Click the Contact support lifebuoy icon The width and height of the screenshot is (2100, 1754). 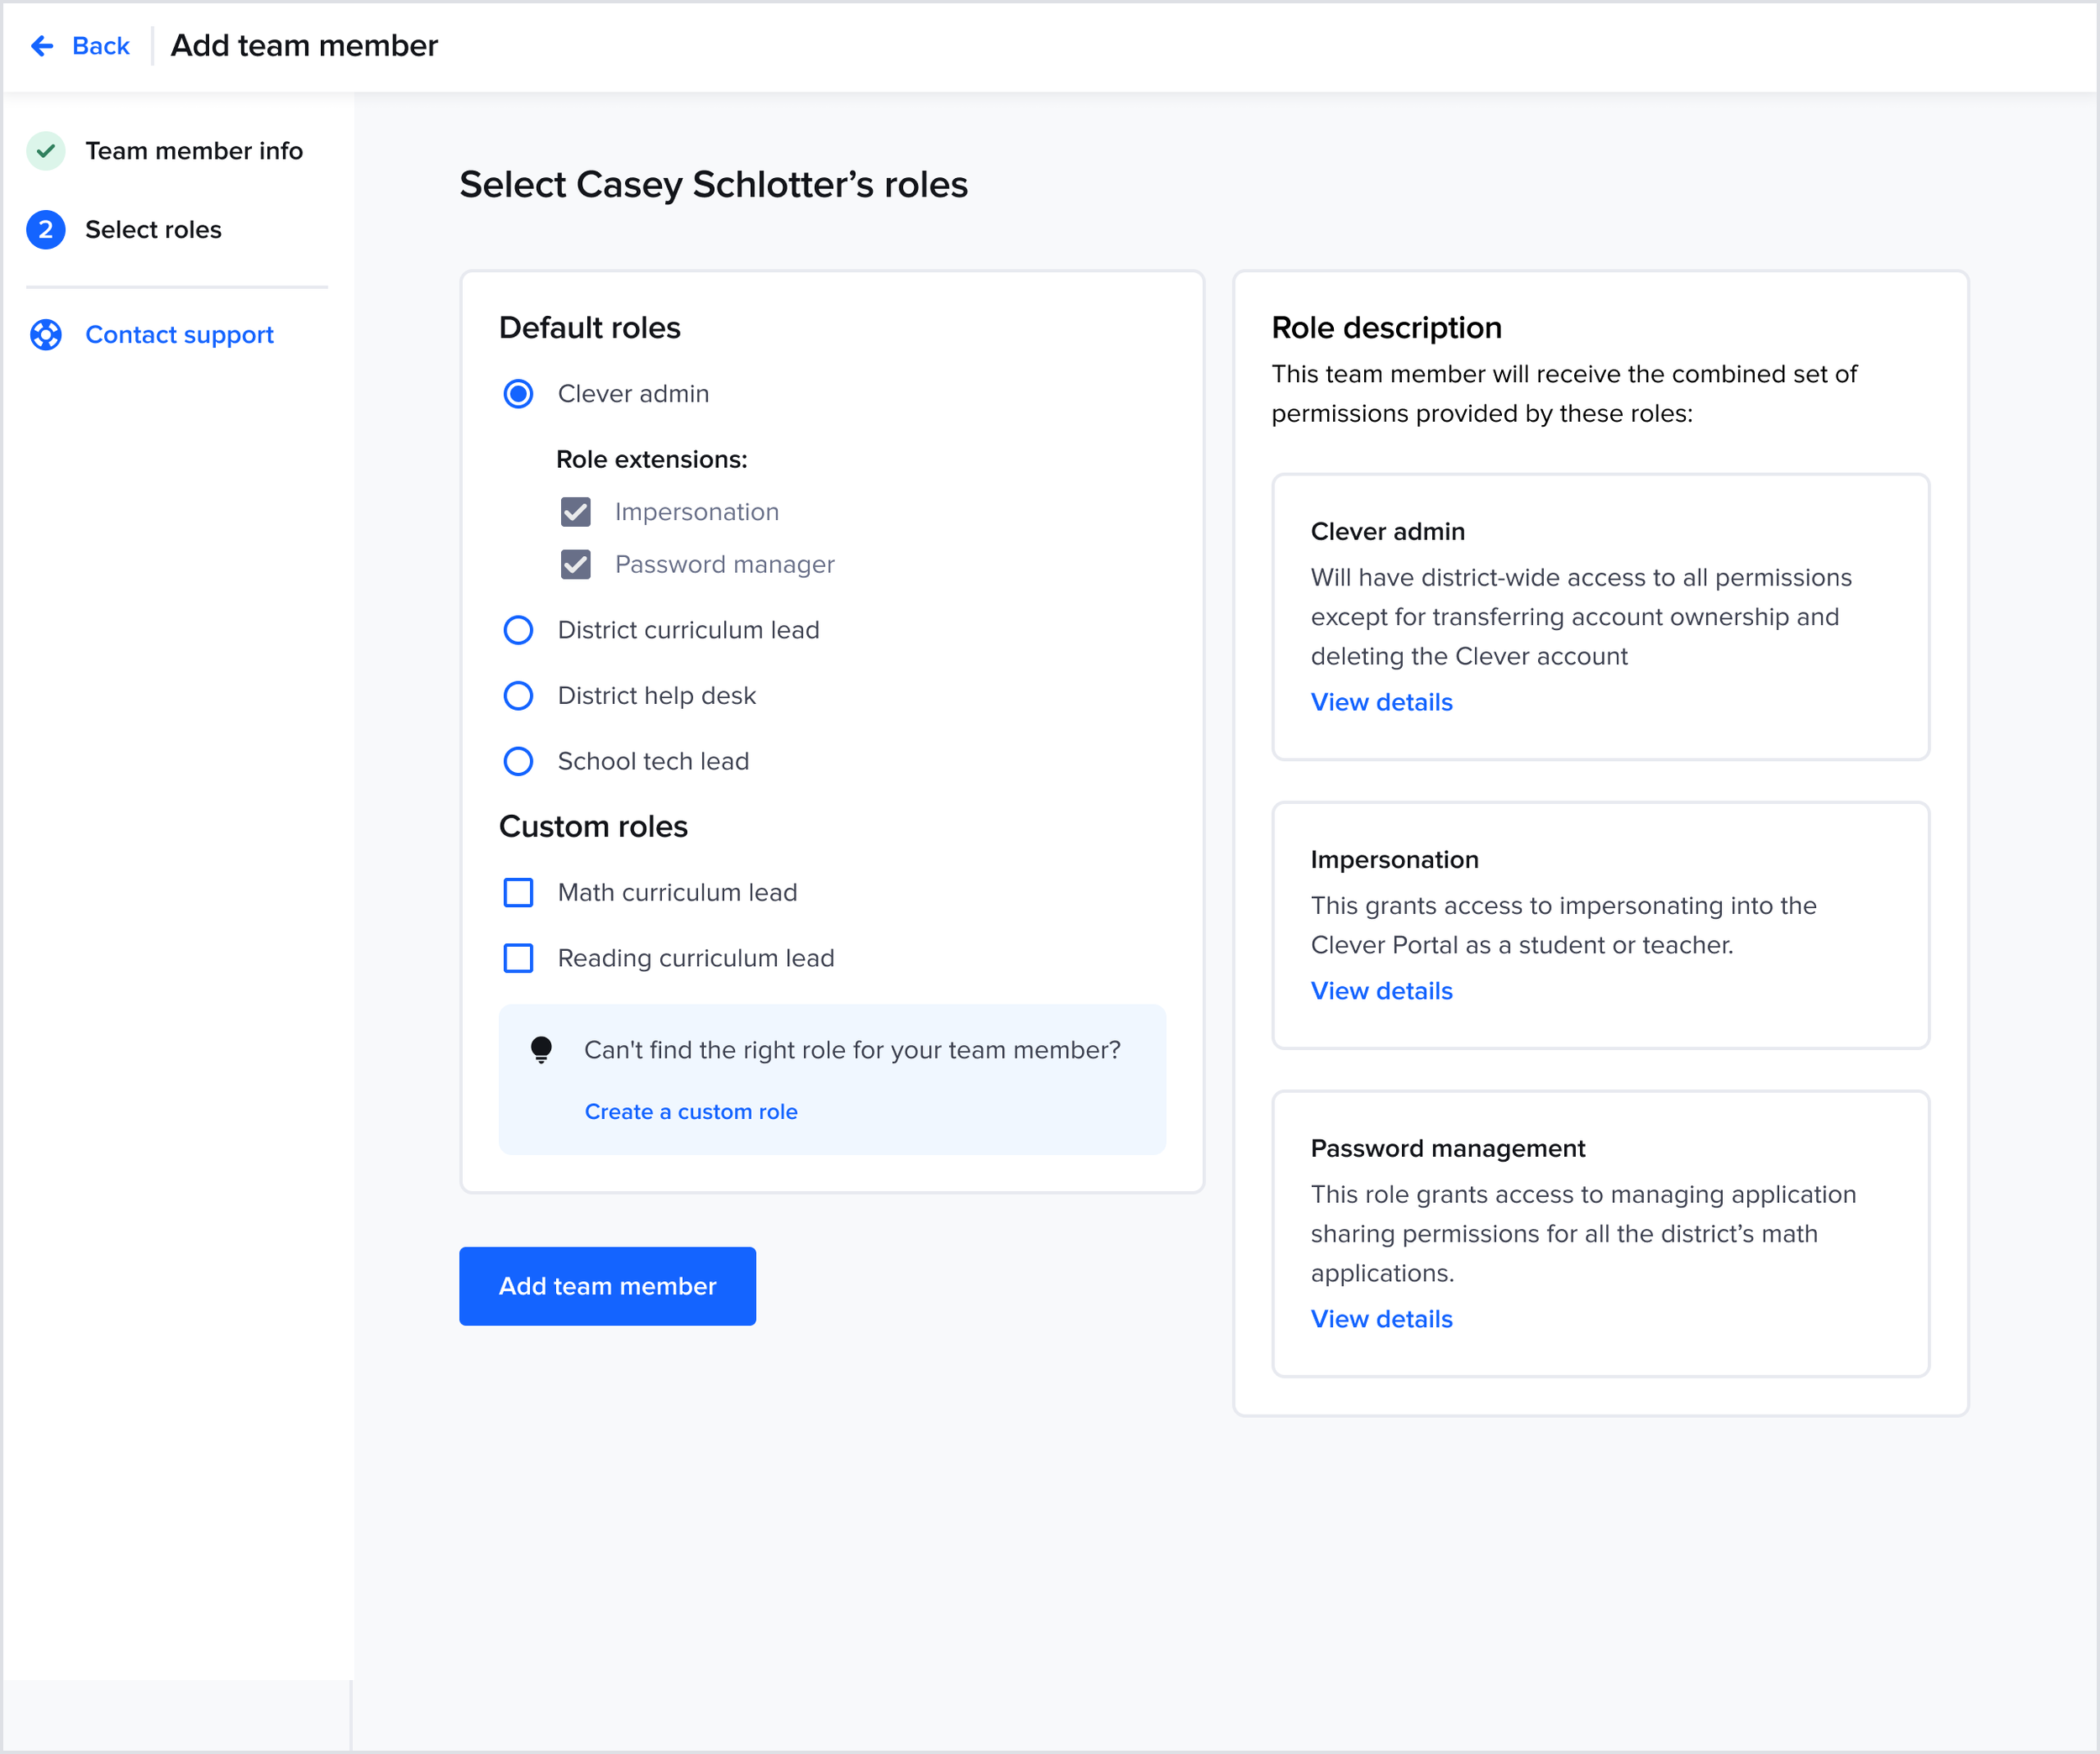coord(46,335)
